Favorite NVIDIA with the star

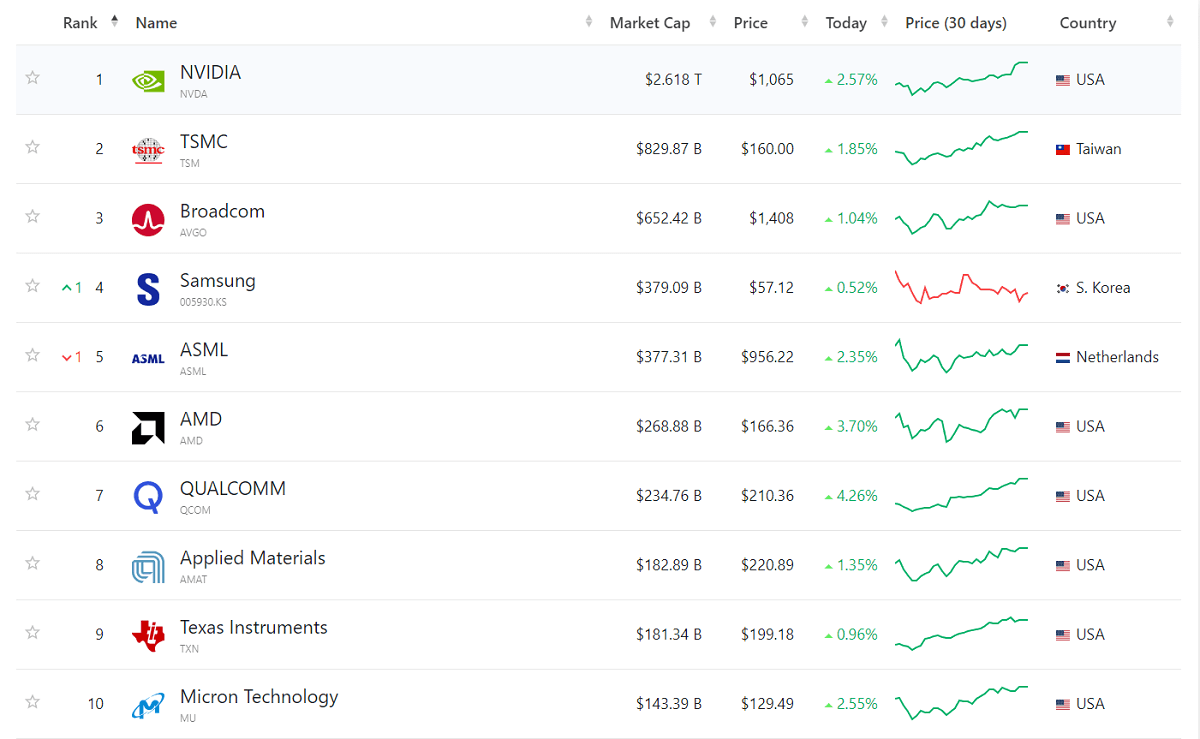click(x=32, y=78)
